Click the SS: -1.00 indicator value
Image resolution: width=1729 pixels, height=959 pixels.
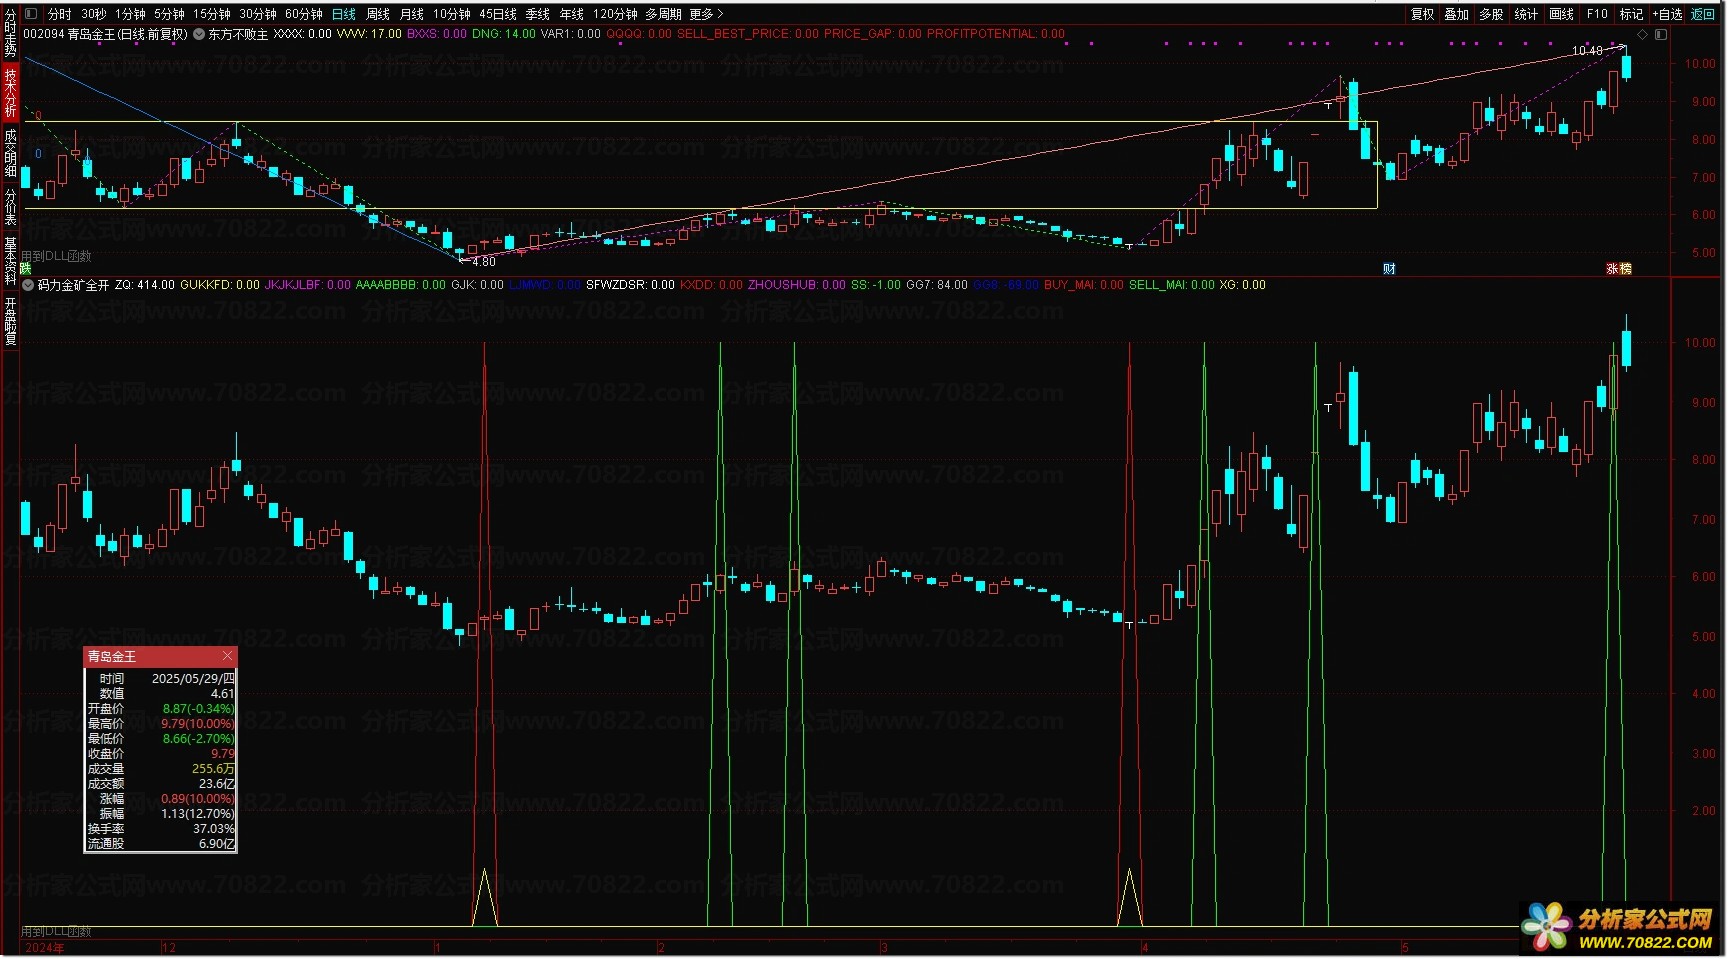click(x=876, y=285)
